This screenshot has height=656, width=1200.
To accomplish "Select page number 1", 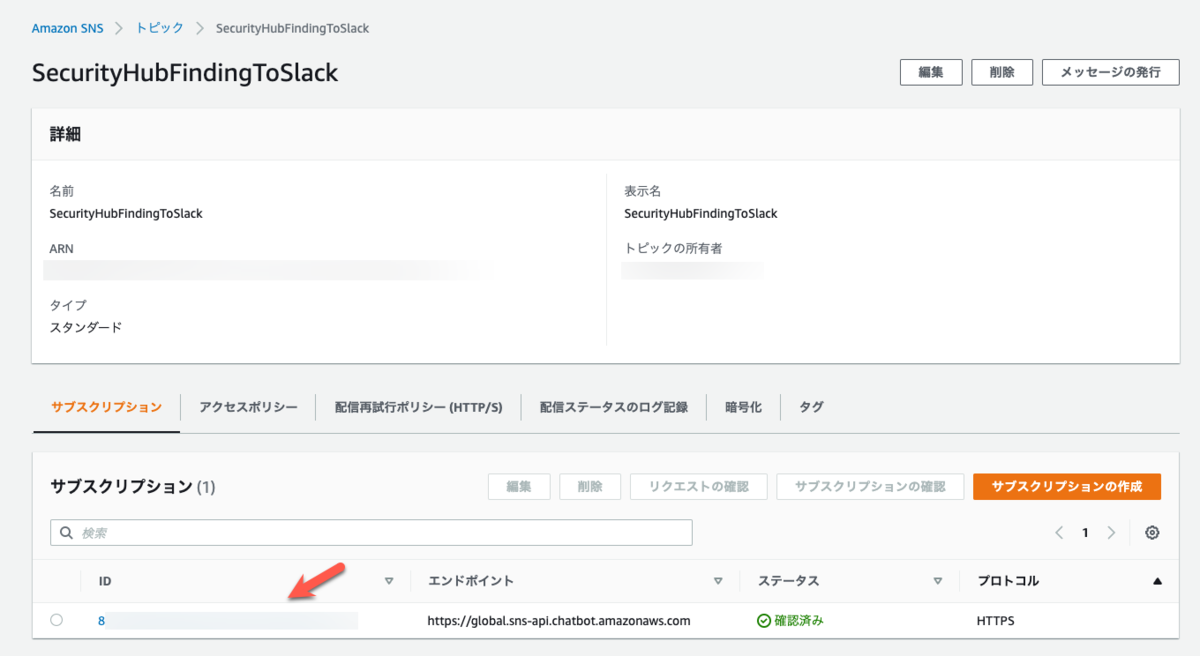I will click(1085, 533).
